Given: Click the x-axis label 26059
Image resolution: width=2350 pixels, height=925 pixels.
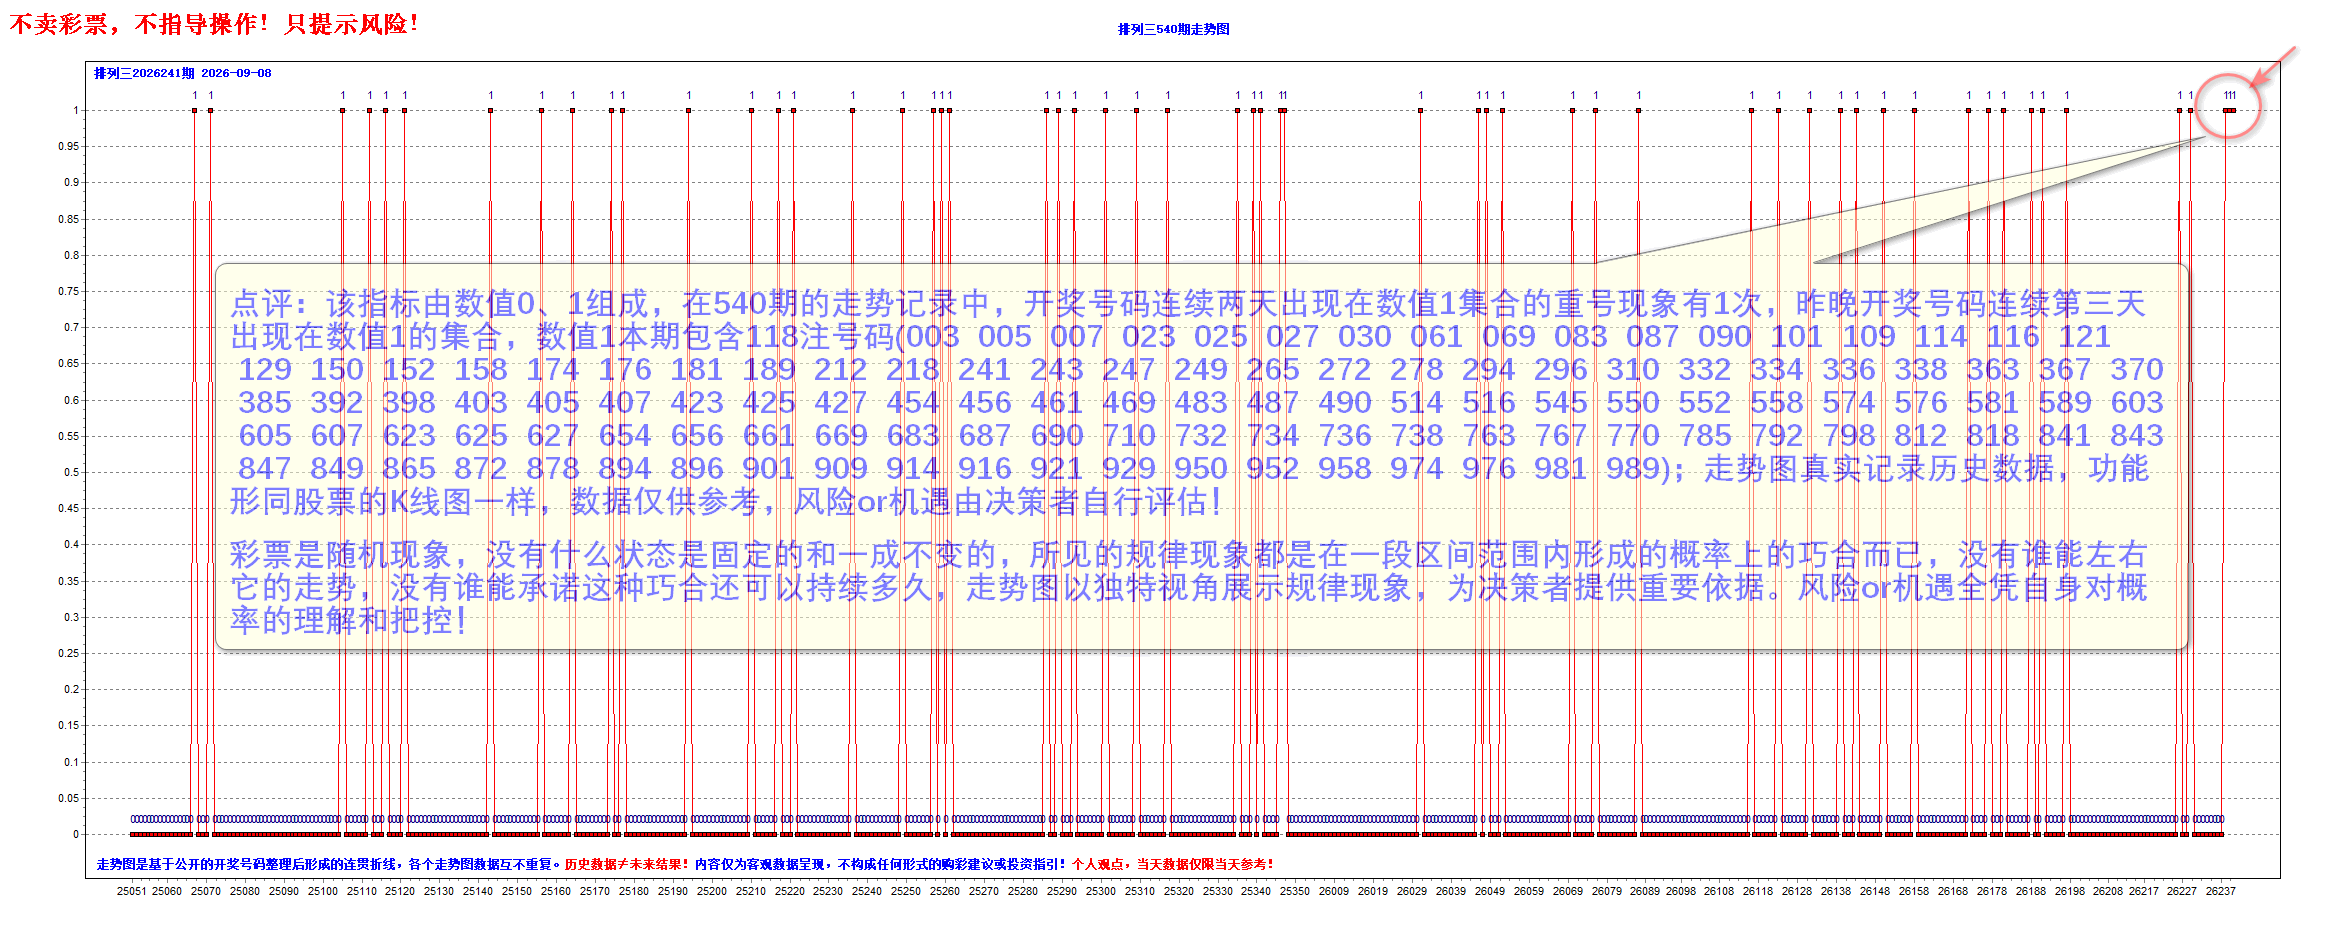Looking at the screenshot, I should pyautogui.click(x=1529, y=891).
